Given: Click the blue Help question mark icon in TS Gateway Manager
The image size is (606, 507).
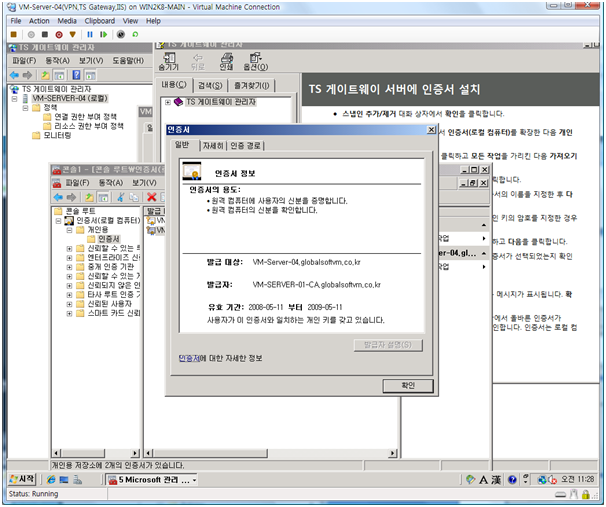Looking at the screenshot, I should pyautogui.click(x=77, y=75).
